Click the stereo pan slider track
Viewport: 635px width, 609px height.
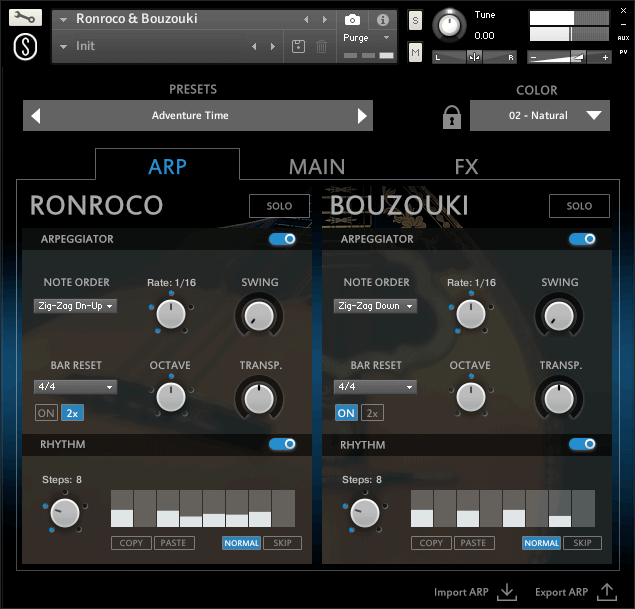474,57
